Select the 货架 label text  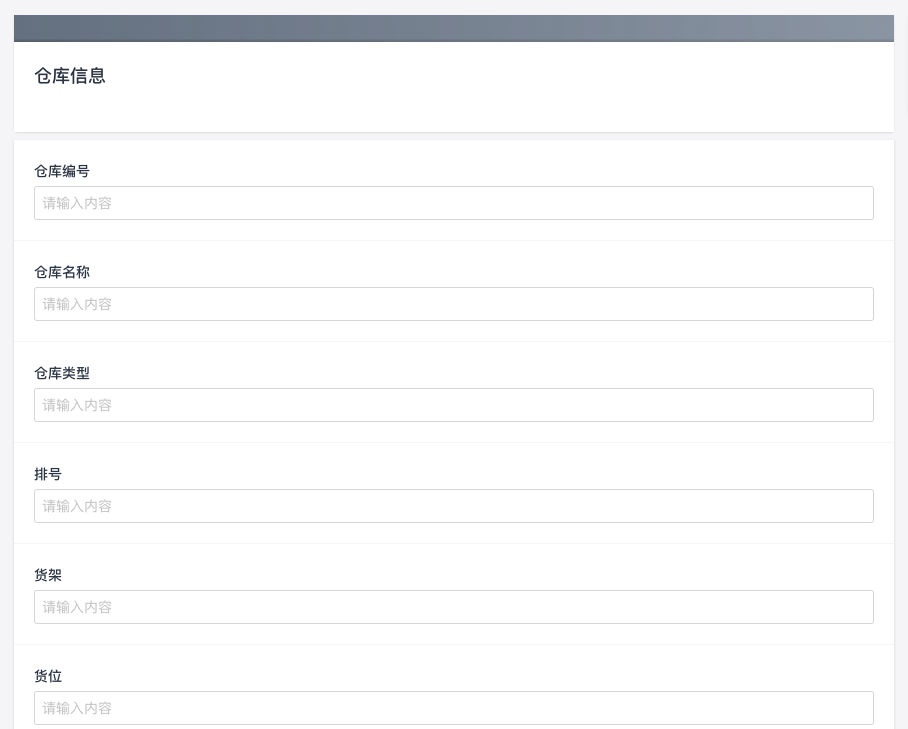48,575
